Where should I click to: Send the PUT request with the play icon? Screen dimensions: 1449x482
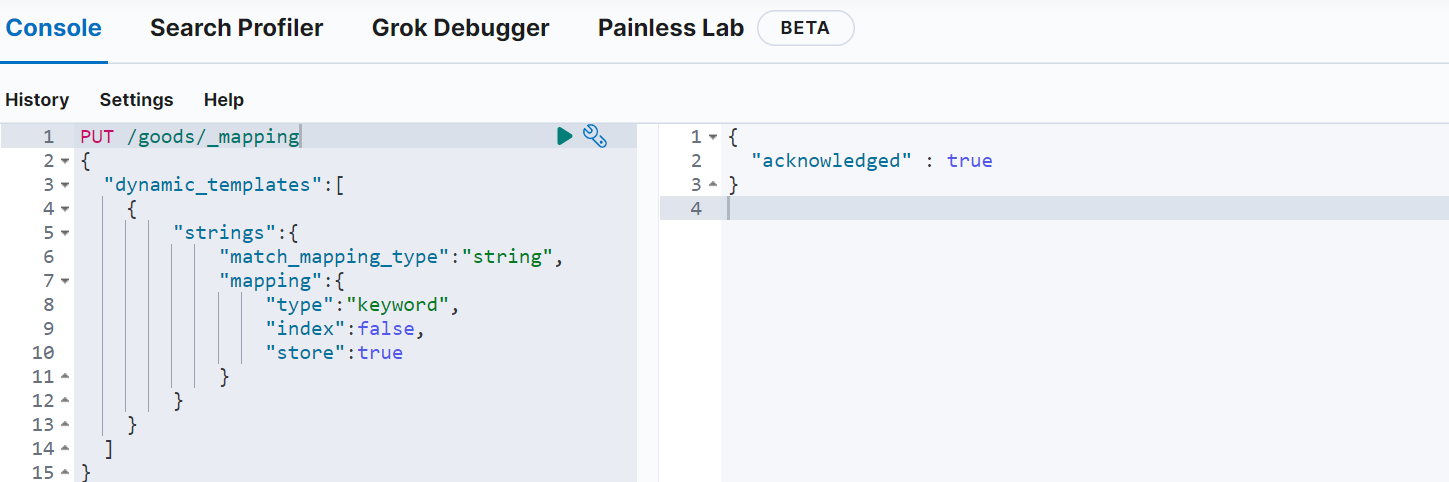[565, 136]
